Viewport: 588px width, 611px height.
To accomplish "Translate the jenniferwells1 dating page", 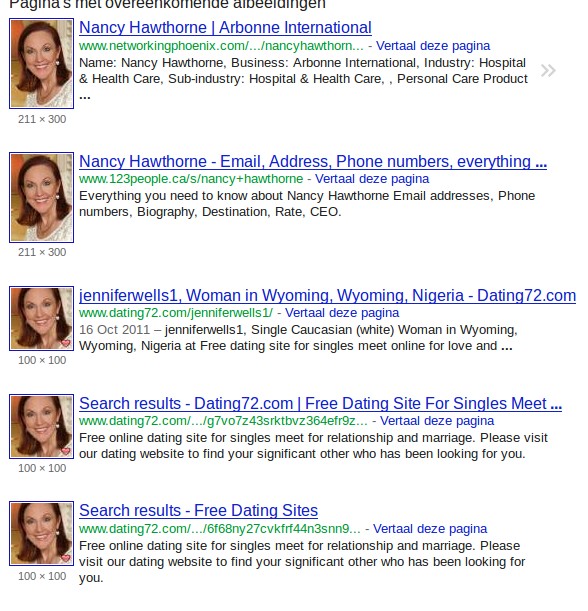I will pyautogui.click(x=342, y=313).
